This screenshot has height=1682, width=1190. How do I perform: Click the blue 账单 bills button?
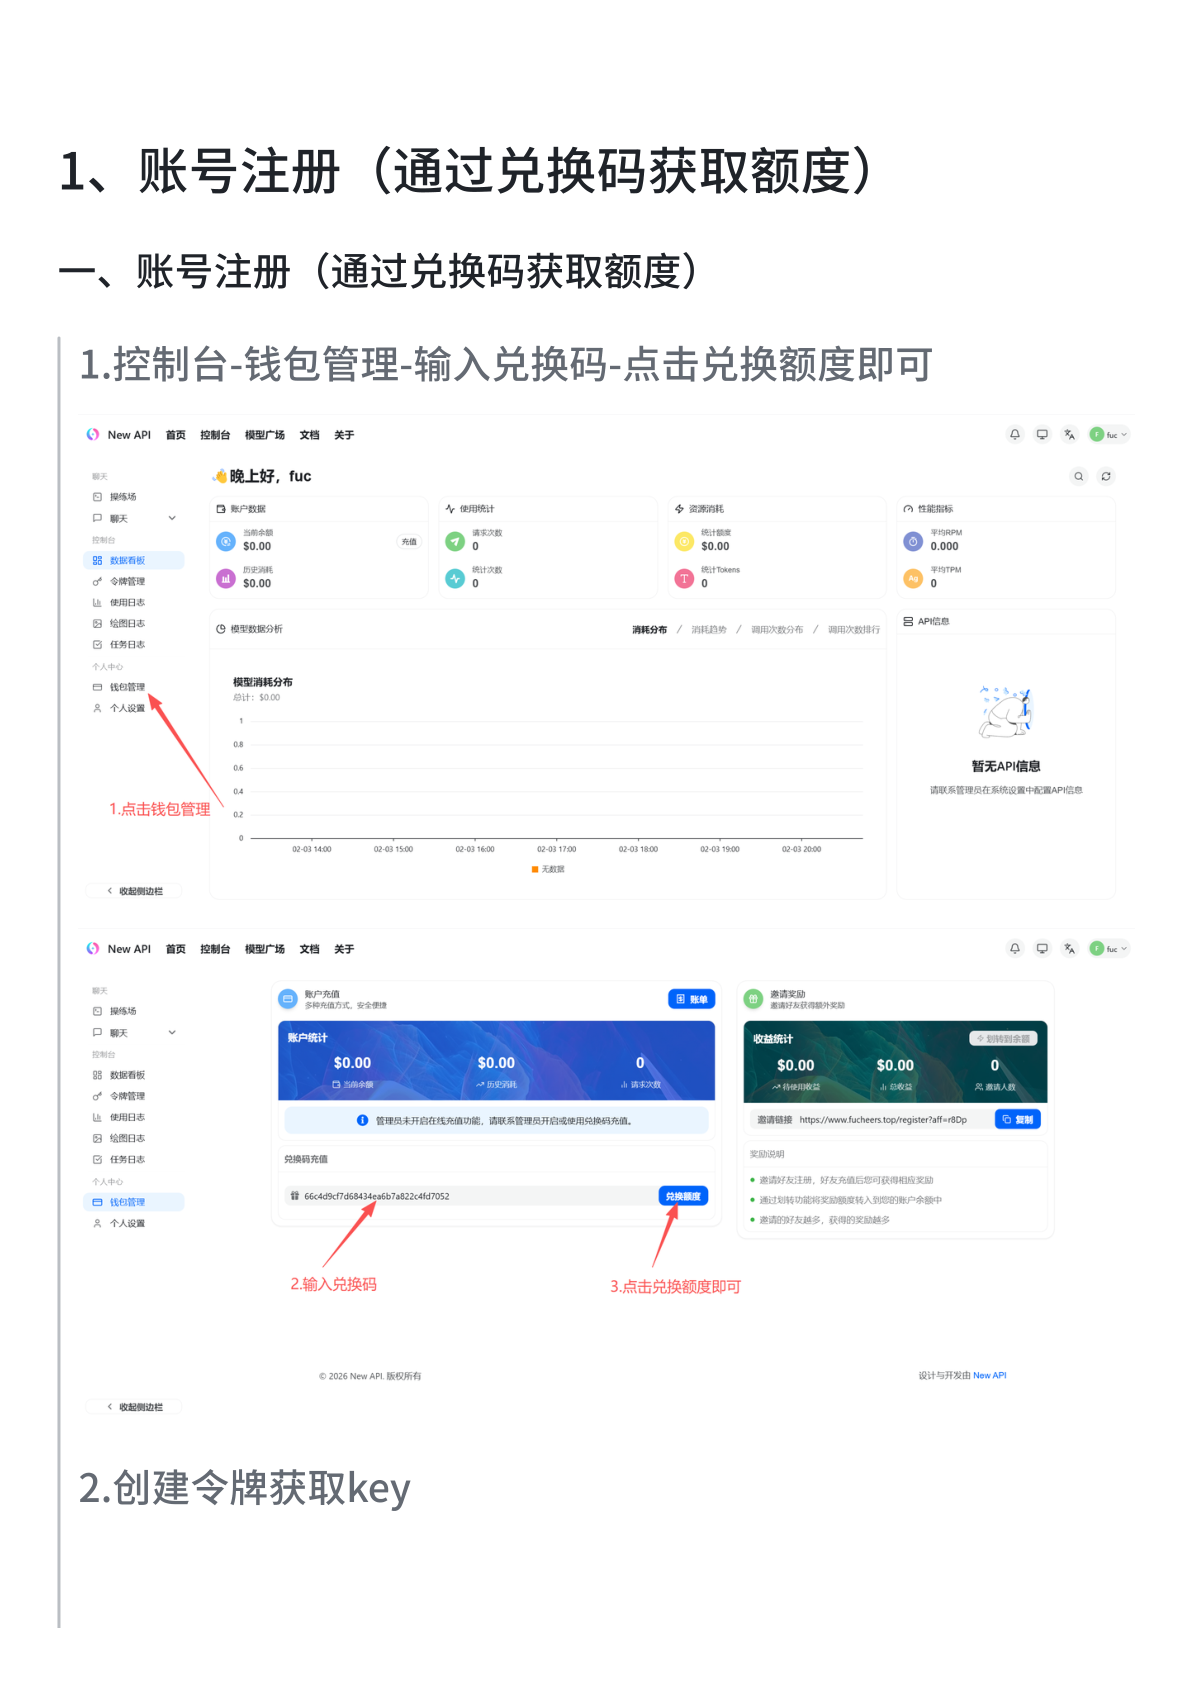692,999
